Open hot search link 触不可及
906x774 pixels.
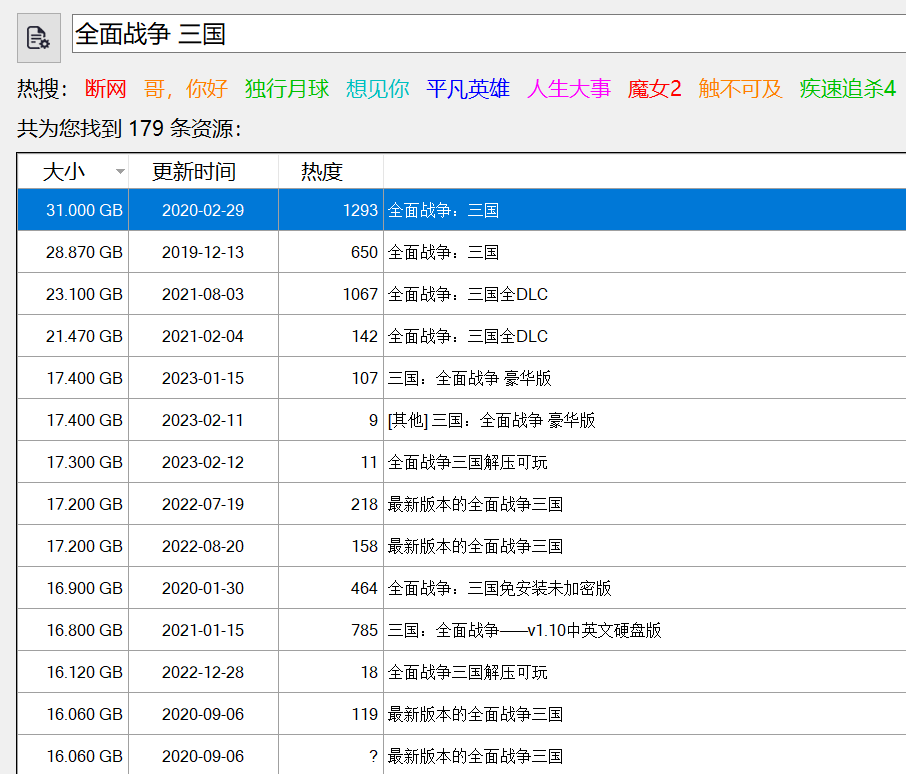click(740, 89)
